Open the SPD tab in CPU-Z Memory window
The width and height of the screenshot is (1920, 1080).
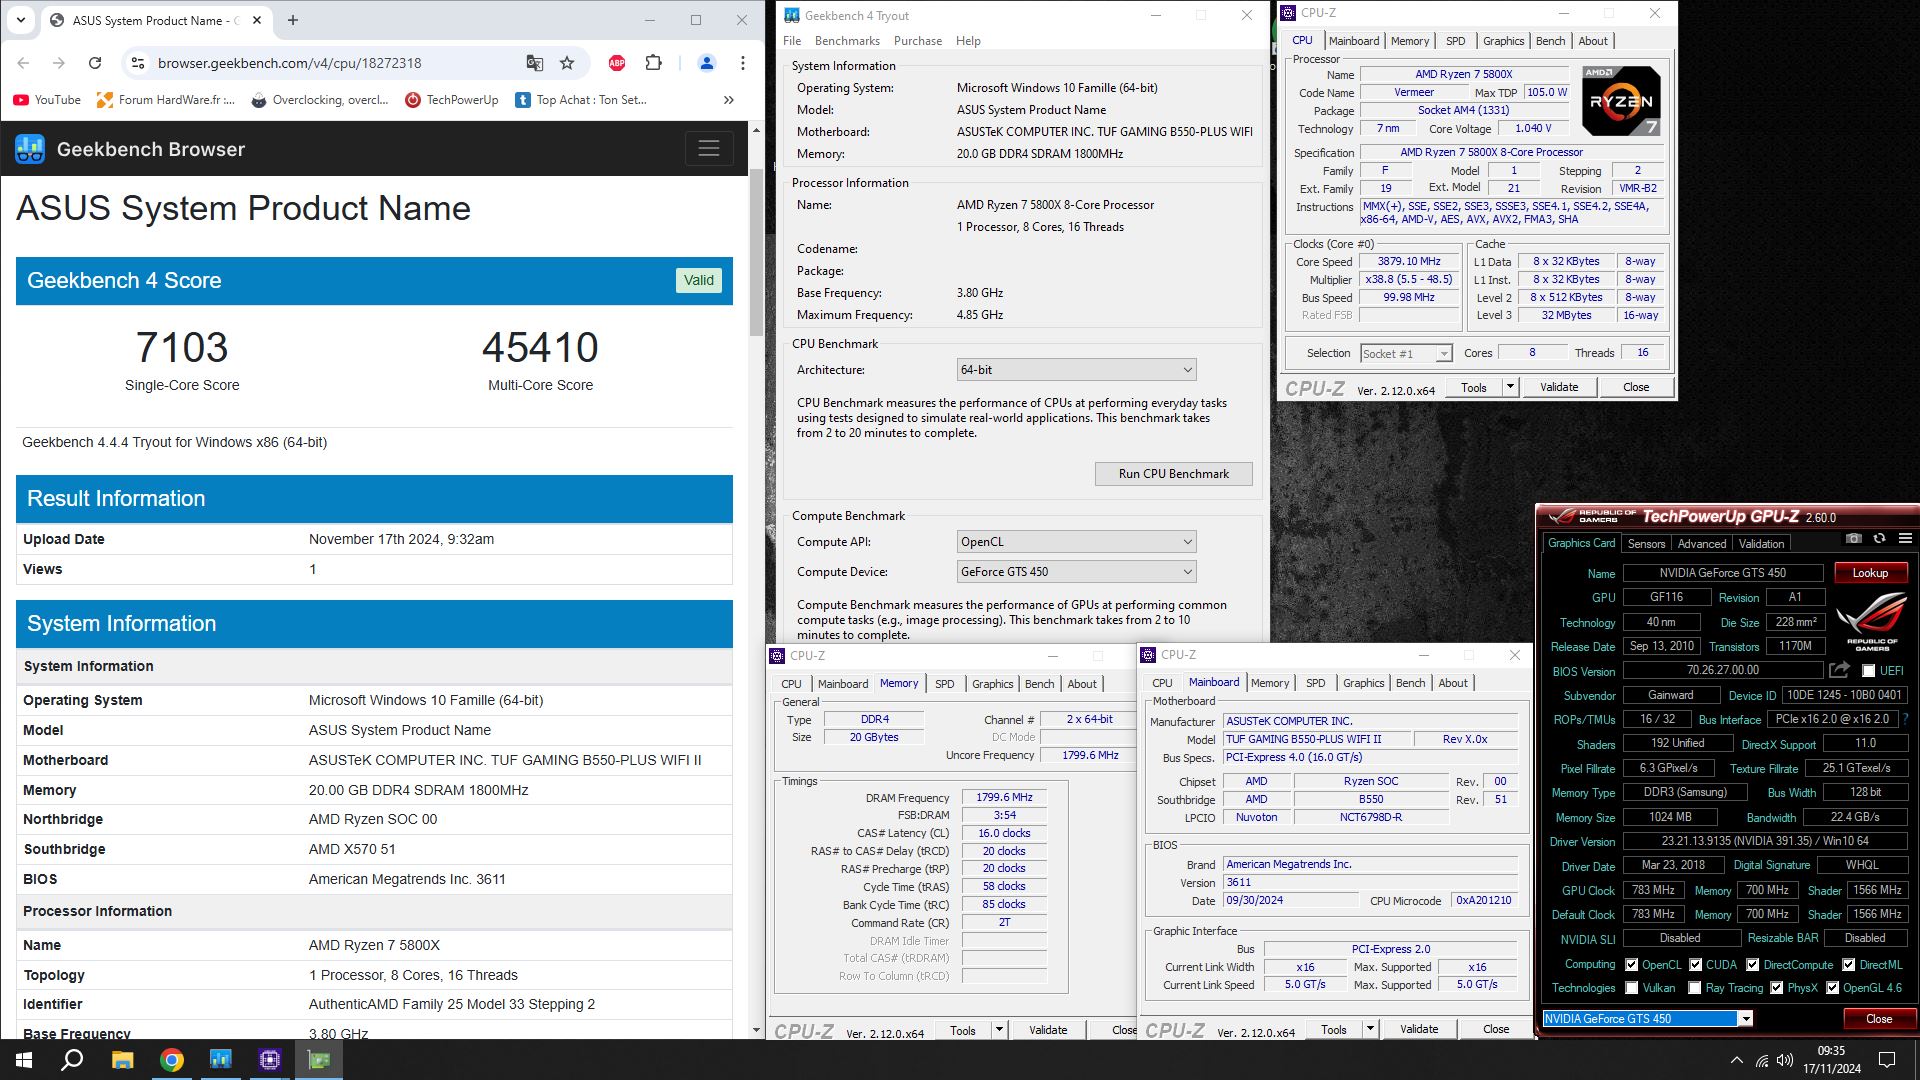[x=944, y=684]
